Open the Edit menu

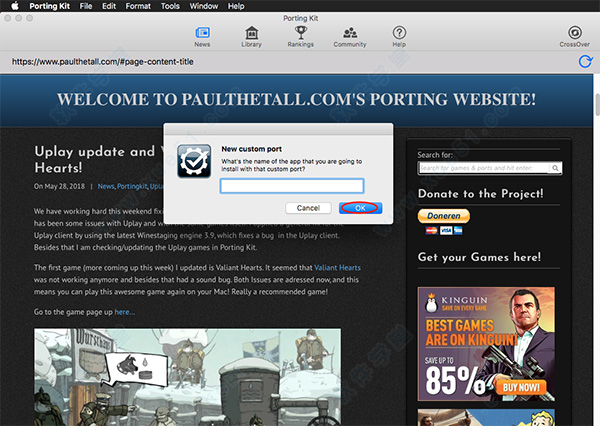point(109,6)
